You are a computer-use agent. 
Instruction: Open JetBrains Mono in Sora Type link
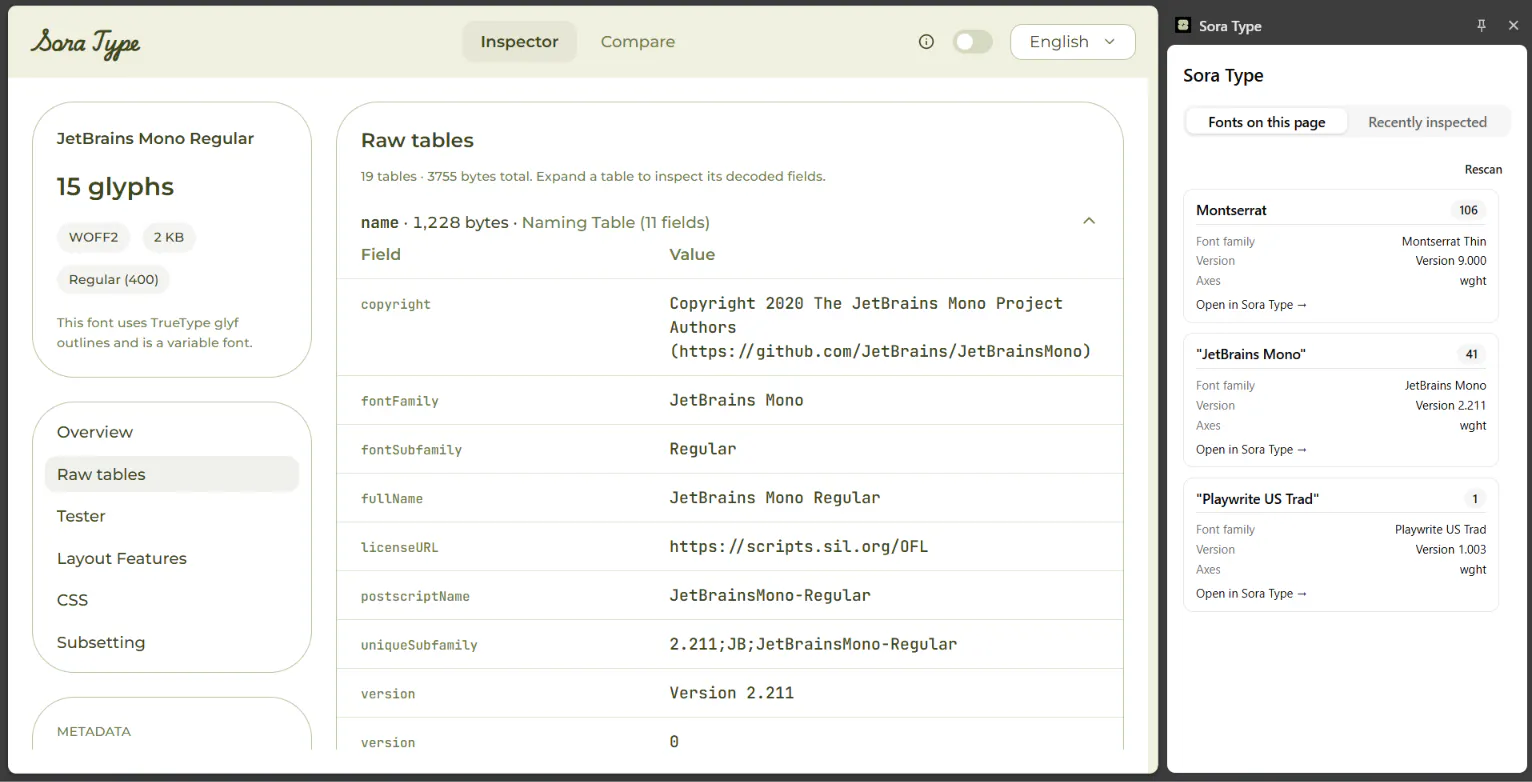(1251, 449)
